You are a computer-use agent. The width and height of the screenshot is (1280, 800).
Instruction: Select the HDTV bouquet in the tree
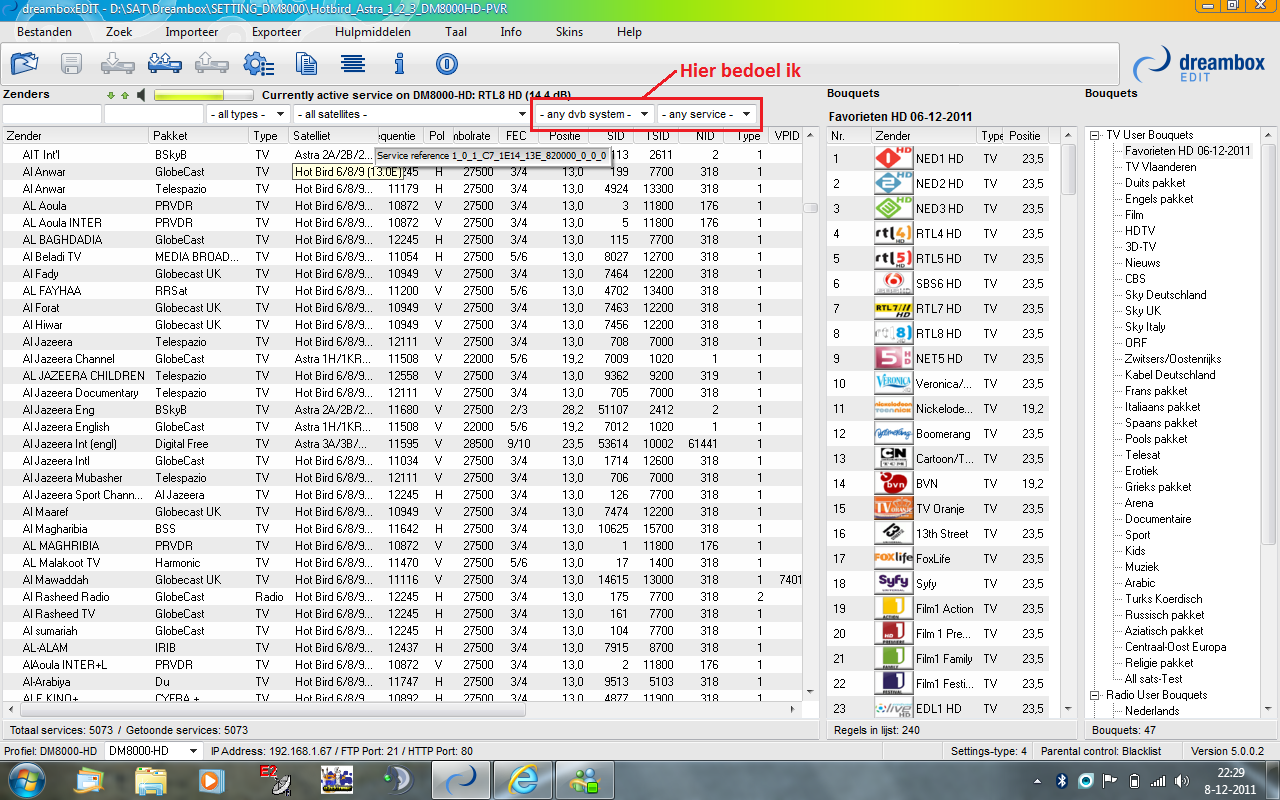[1140, 231]
